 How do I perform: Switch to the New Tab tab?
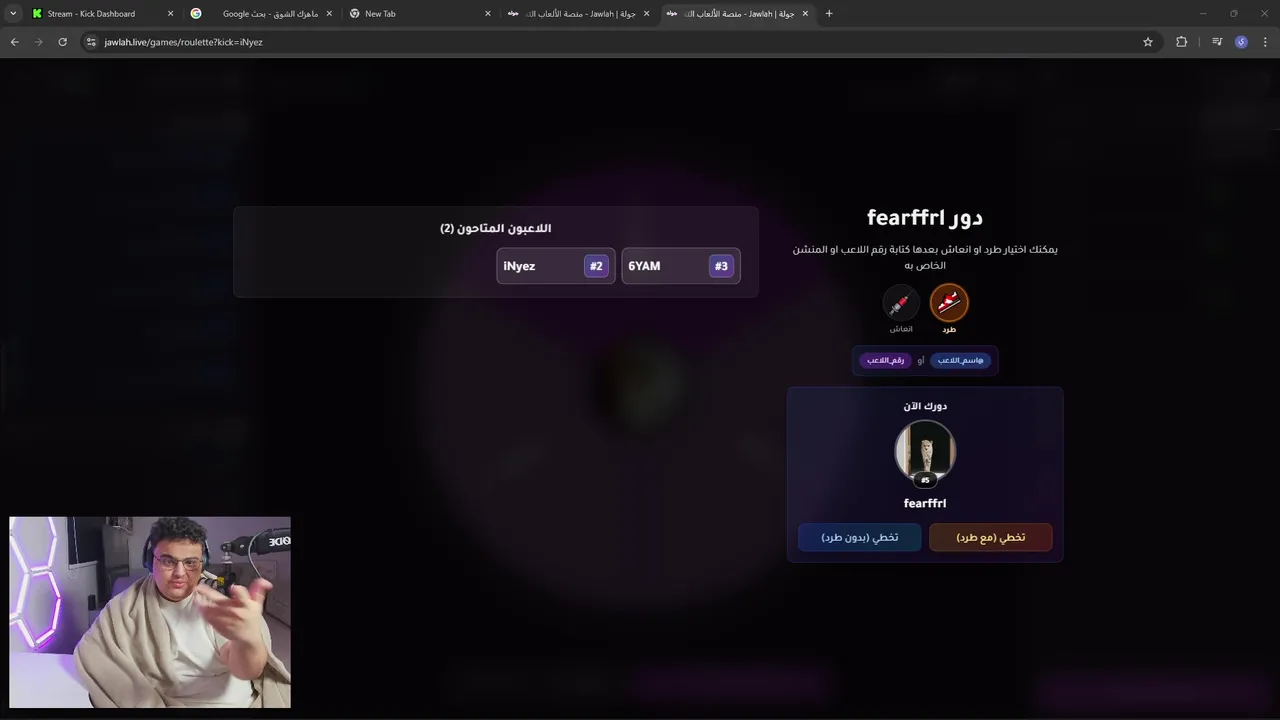[419, 14]
